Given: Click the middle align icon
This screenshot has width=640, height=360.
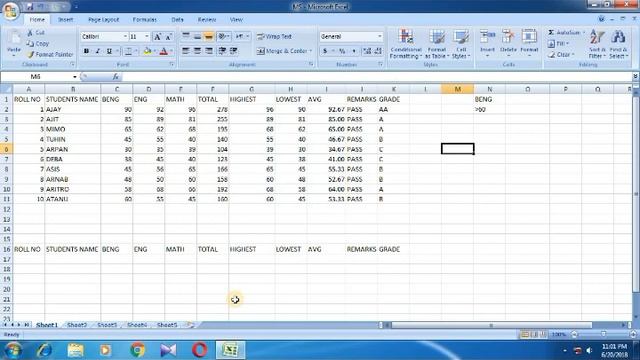Looking at the screenshot, I should 197,37.
